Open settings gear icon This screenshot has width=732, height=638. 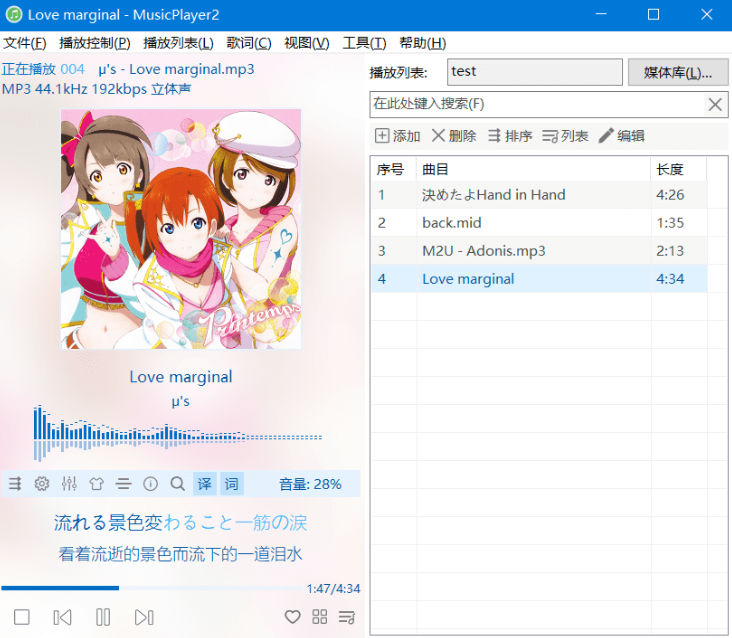(42, 484)
